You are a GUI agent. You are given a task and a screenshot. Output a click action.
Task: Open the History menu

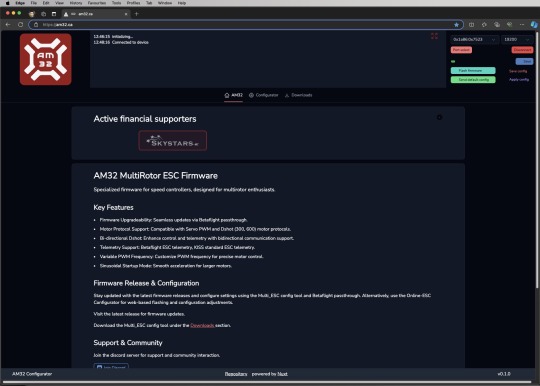tap(76, 3)
